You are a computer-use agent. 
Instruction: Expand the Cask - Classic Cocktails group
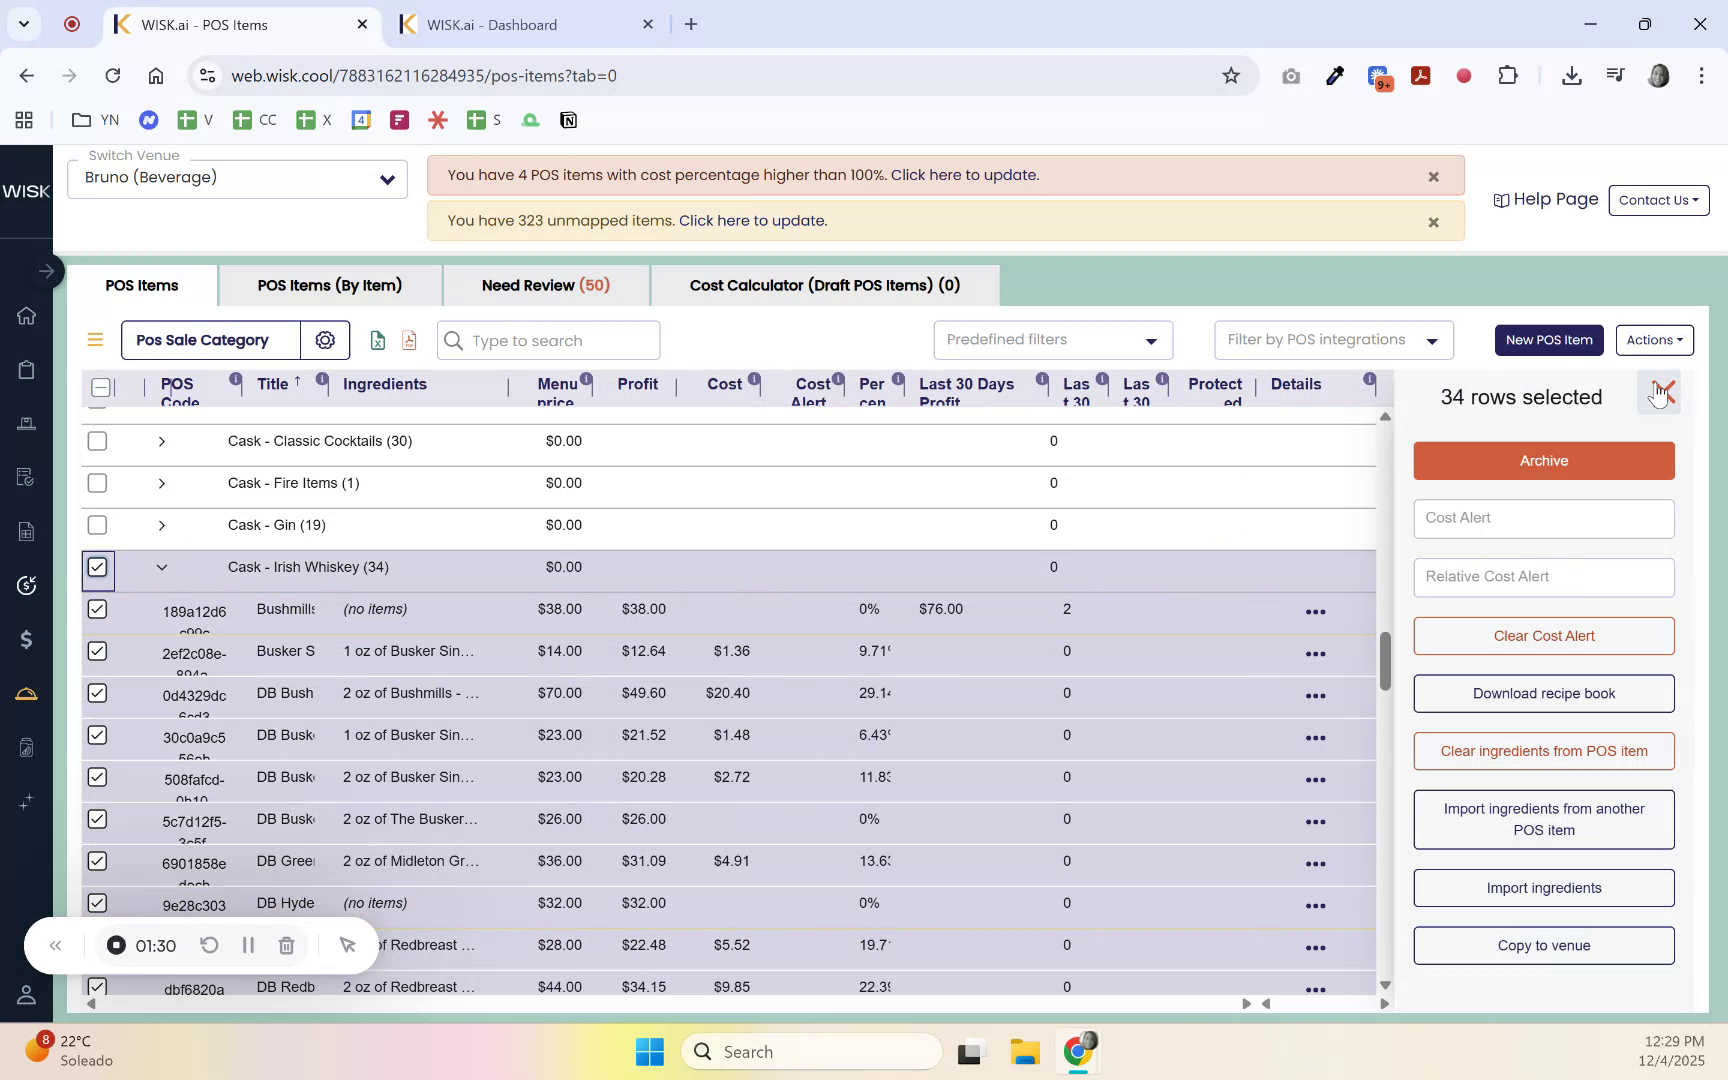[162, 441]
